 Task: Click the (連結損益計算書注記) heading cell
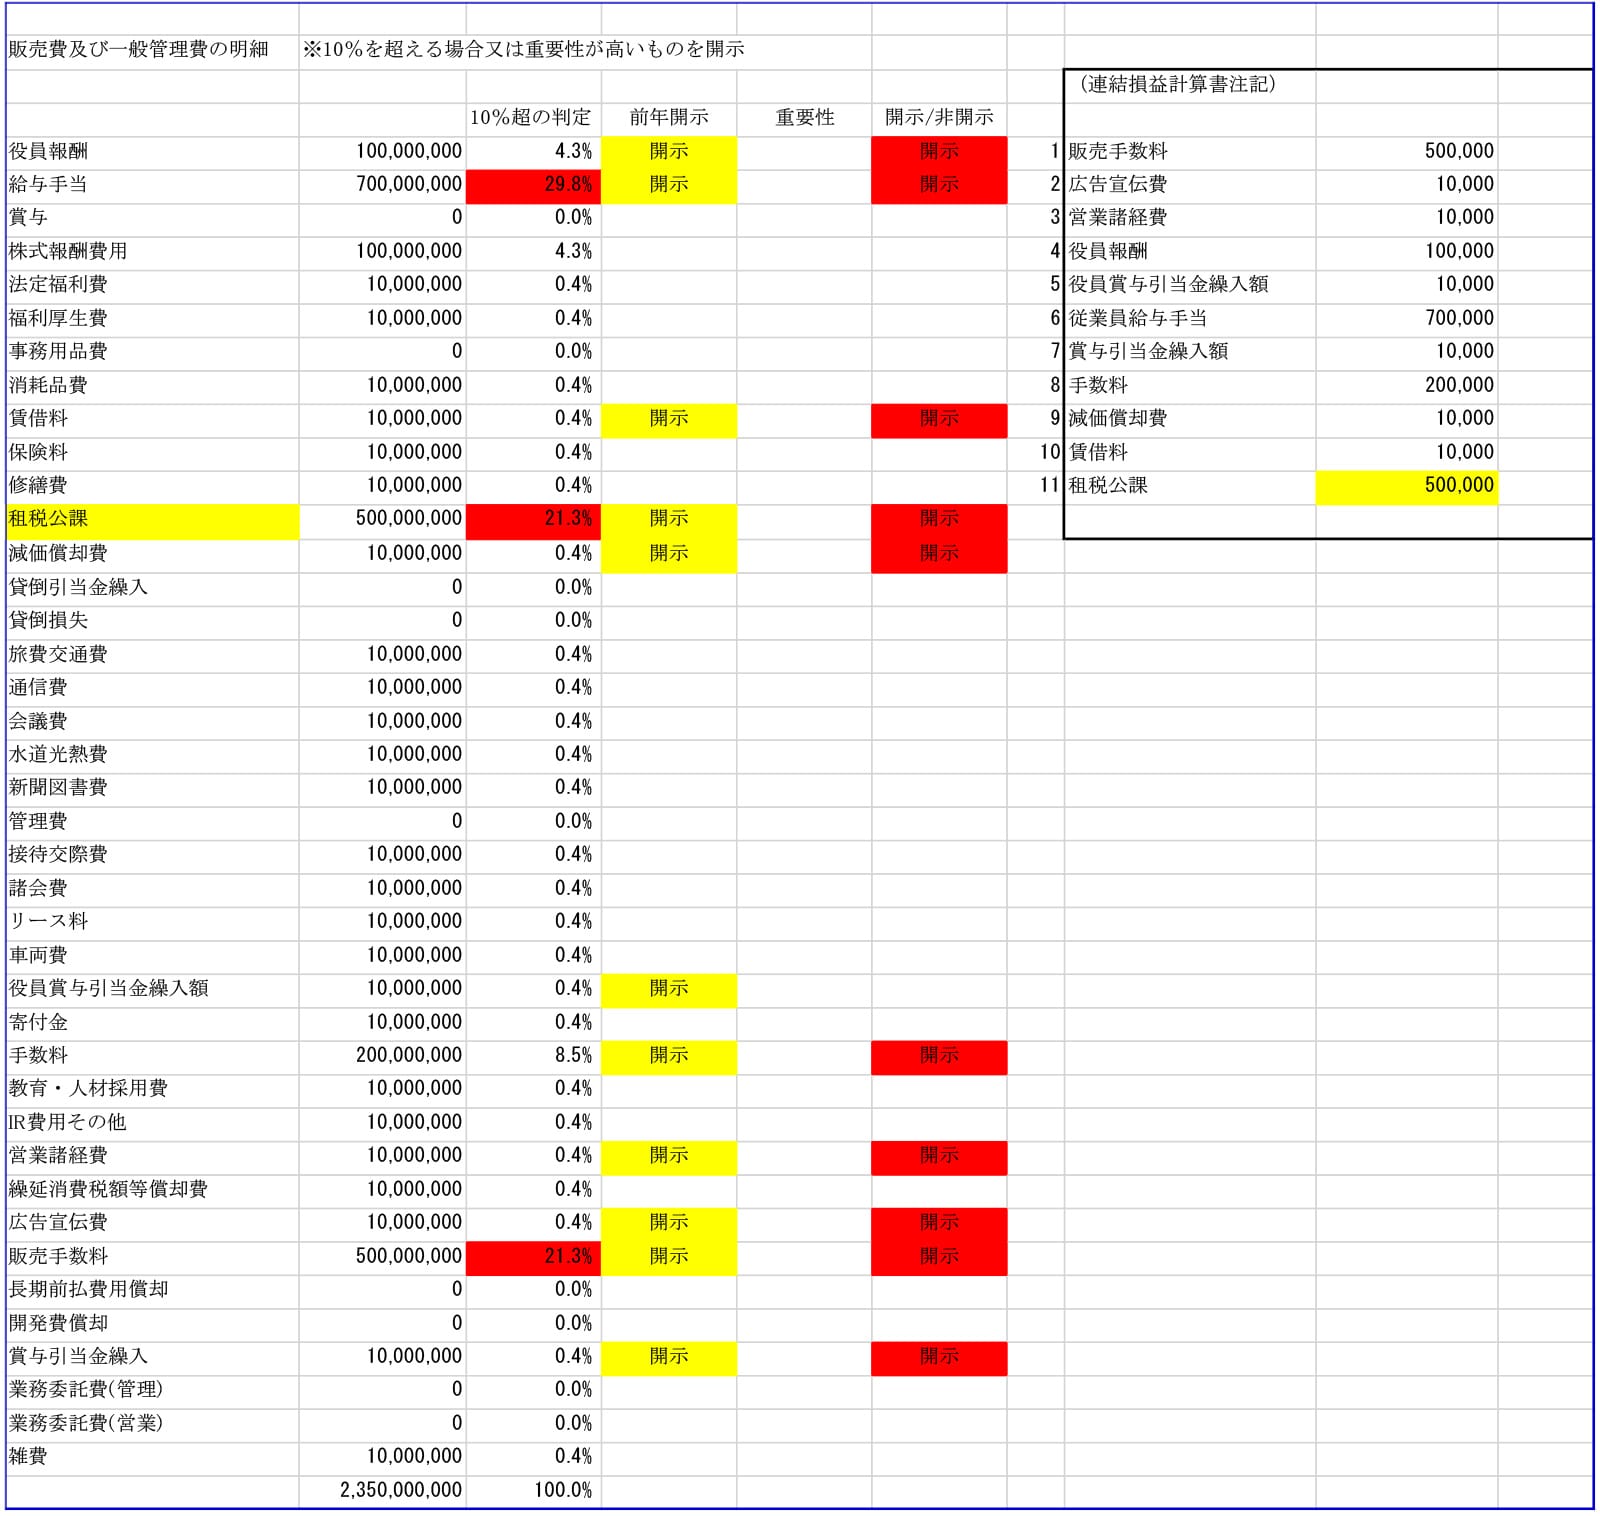point(1178,85)
